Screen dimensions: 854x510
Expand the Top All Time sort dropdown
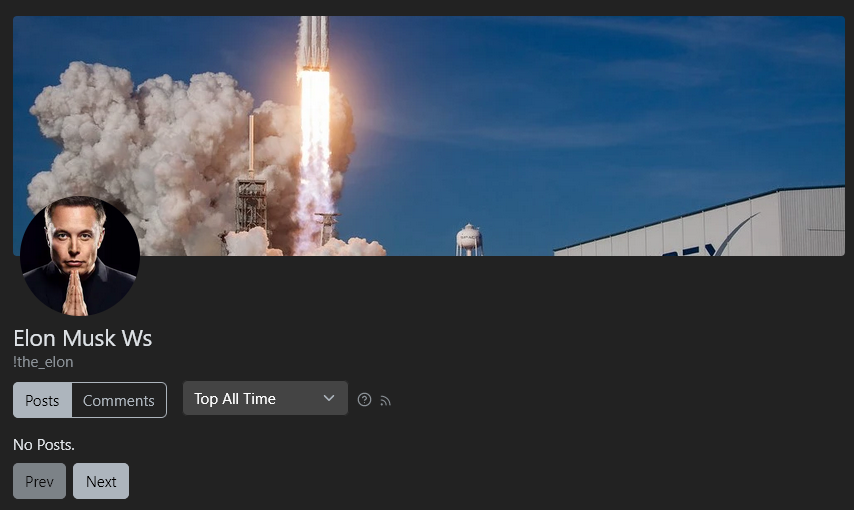265,398
